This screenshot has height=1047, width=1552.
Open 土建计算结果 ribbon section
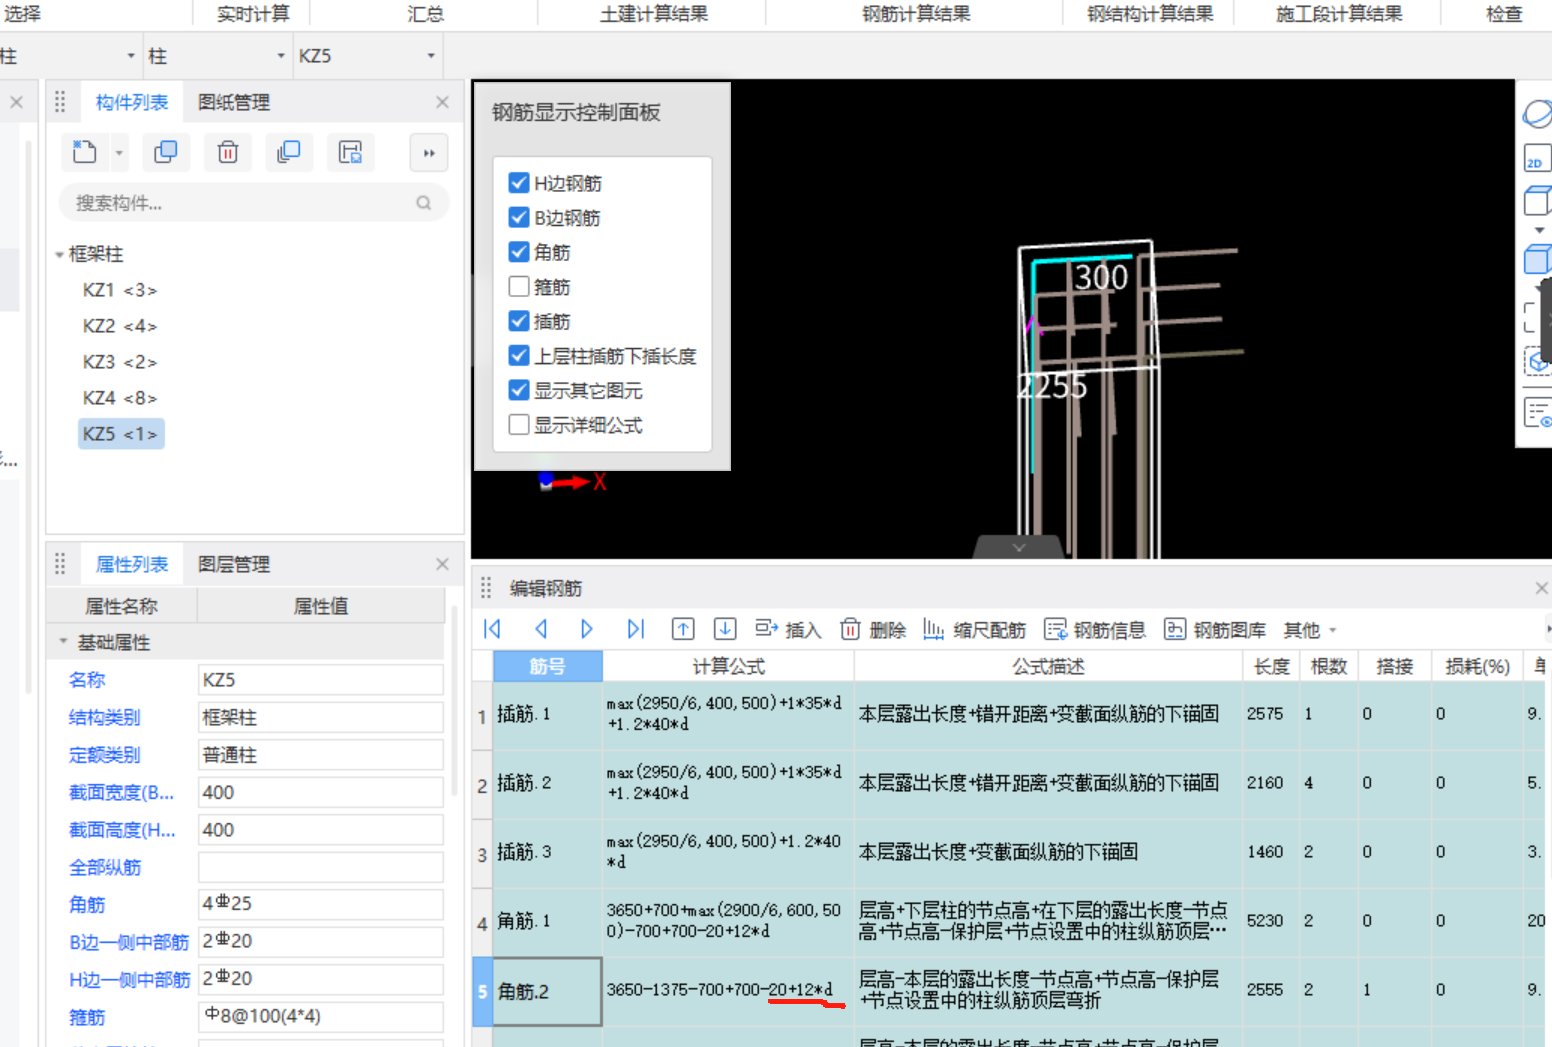[654, 14]
